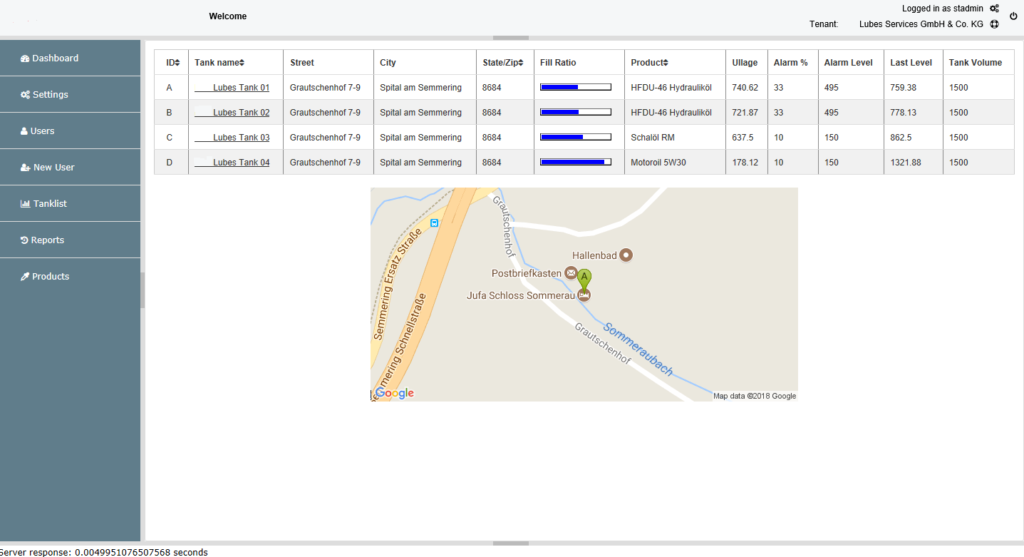The width and height of the screenshot is (1024, 557).
Task: Open the Dashboard menu item
Action: point(70,58)
